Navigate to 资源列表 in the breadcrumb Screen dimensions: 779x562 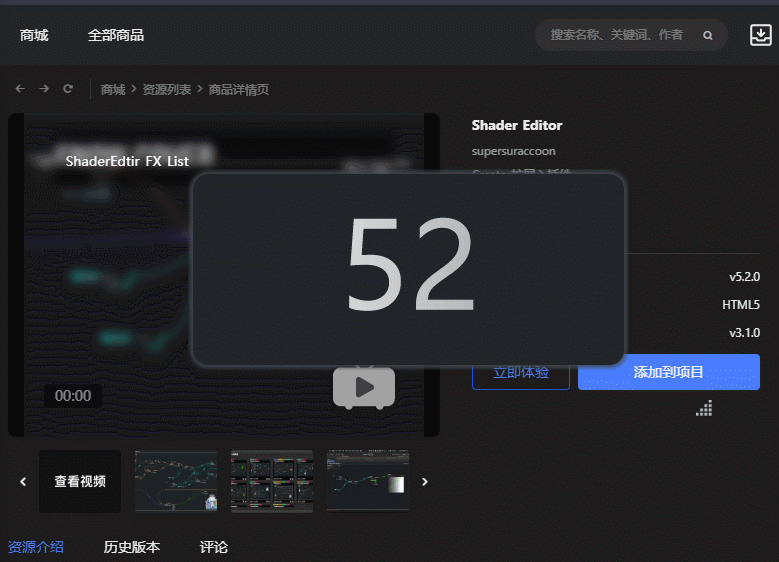pos(167,89)
